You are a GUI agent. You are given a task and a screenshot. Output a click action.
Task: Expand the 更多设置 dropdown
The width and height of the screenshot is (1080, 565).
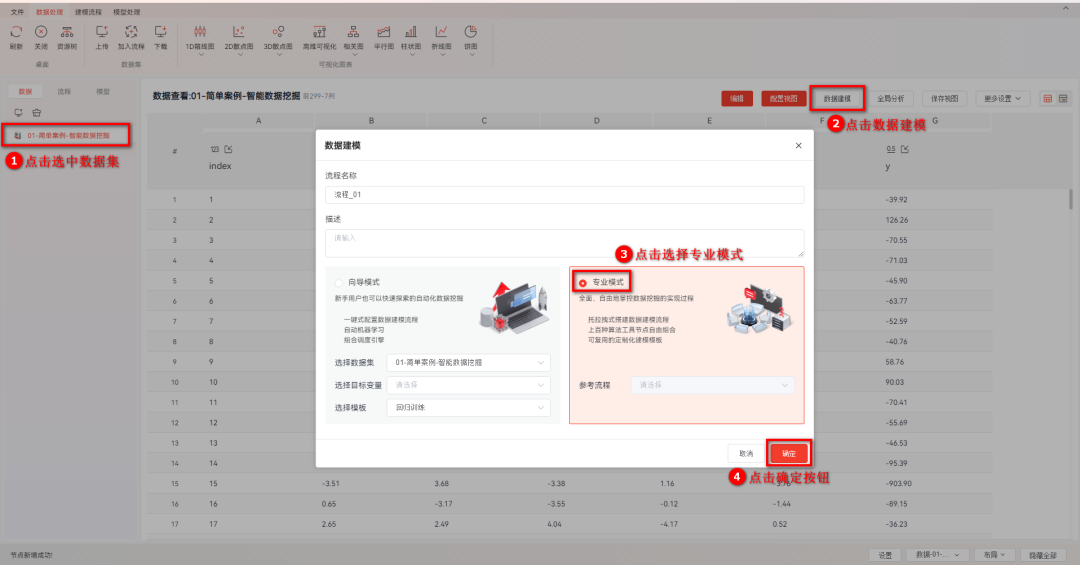point(1002,99)
